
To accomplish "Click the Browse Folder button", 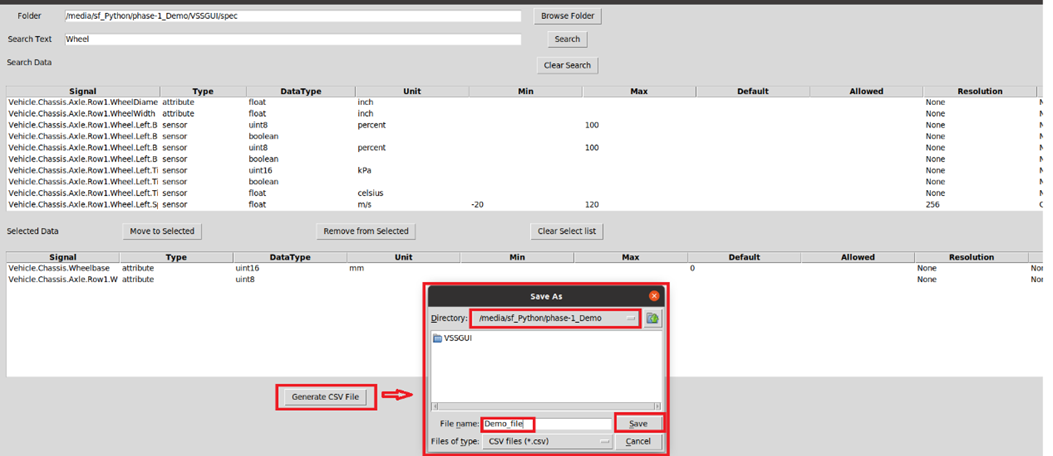I will [568, 16].
